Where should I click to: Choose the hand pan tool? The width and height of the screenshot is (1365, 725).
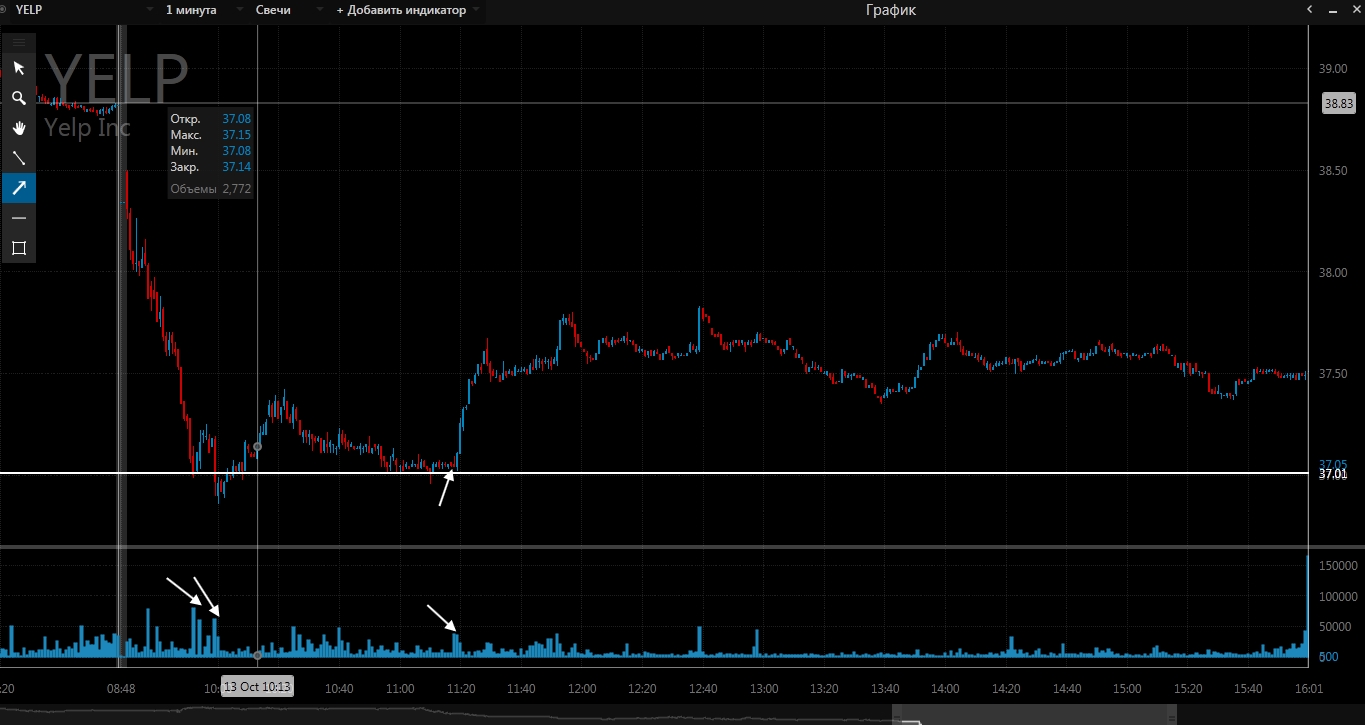tap(18, 128)
